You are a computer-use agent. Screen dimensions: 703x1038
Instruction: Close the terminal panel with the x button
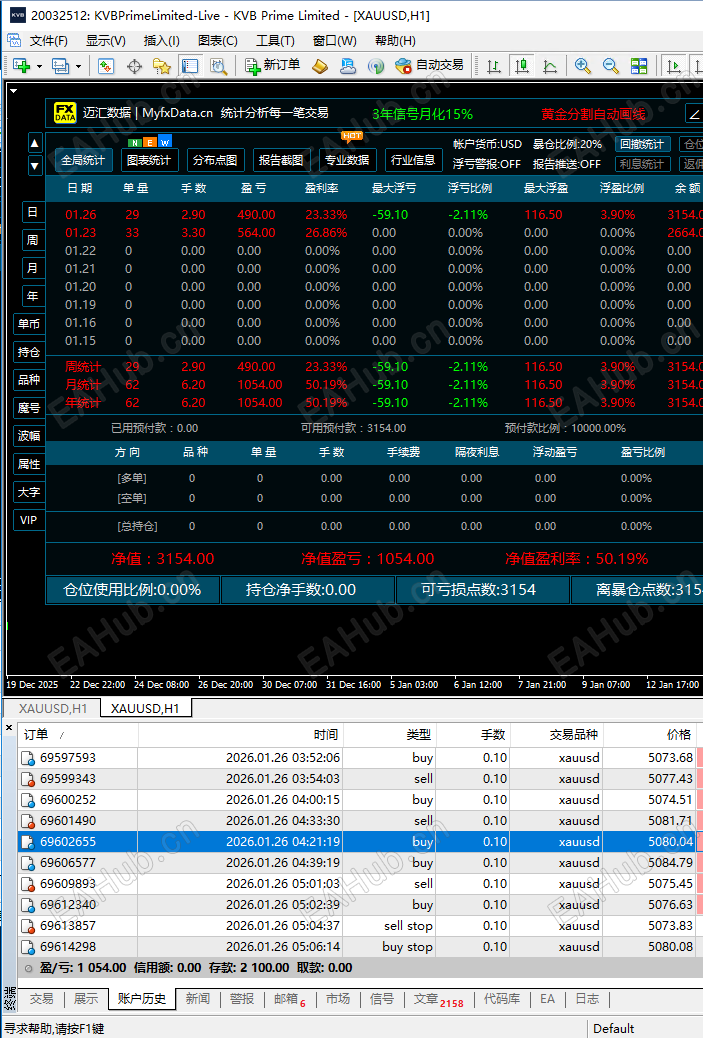(9, 728)
